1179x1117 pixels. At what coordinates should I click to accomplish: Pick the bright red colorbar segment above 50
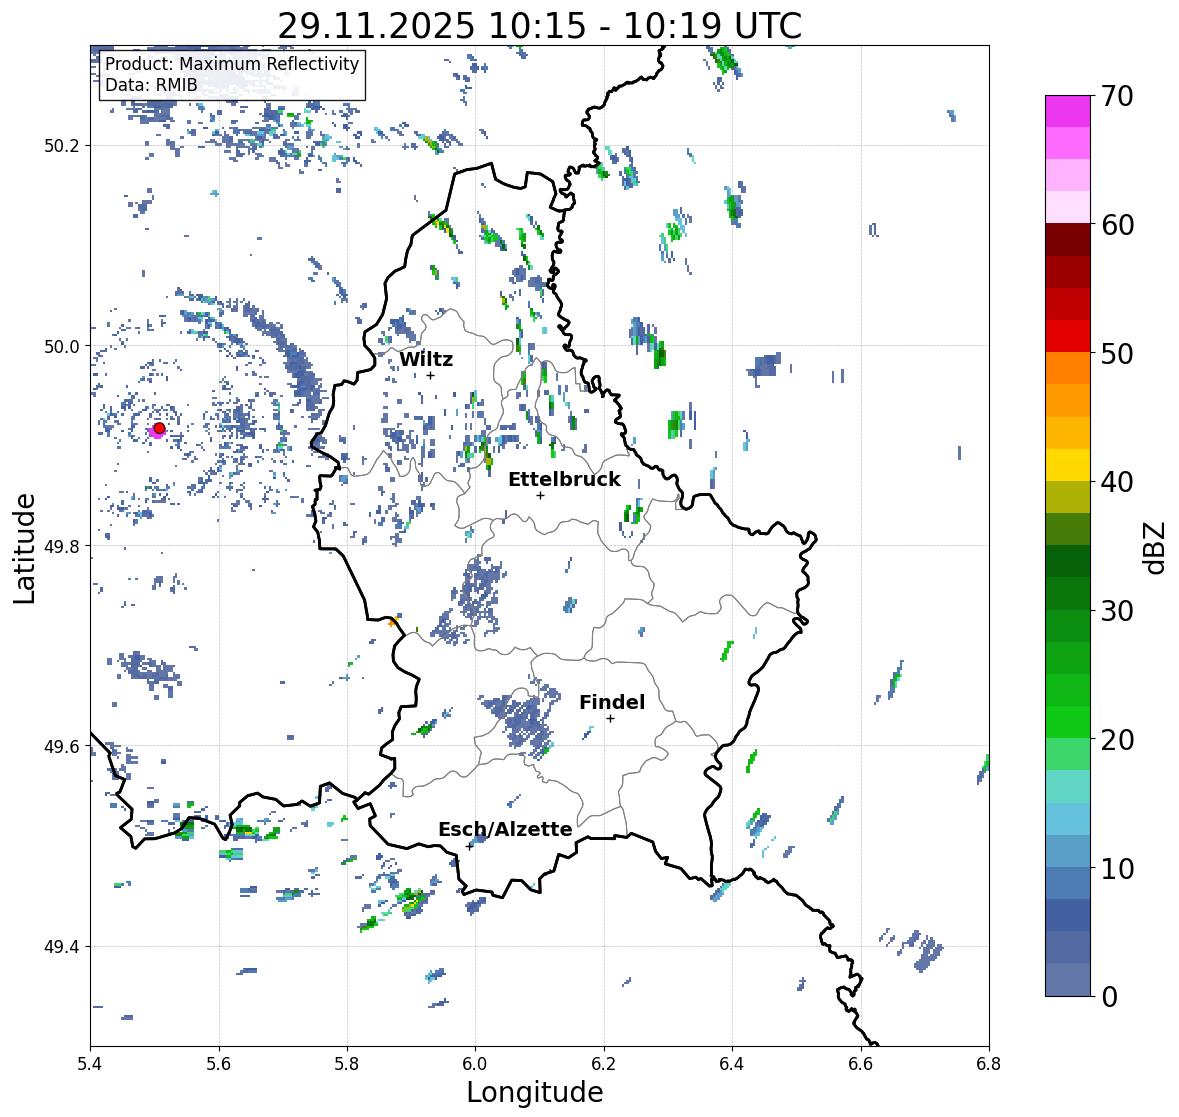[x=1068, y=336]
